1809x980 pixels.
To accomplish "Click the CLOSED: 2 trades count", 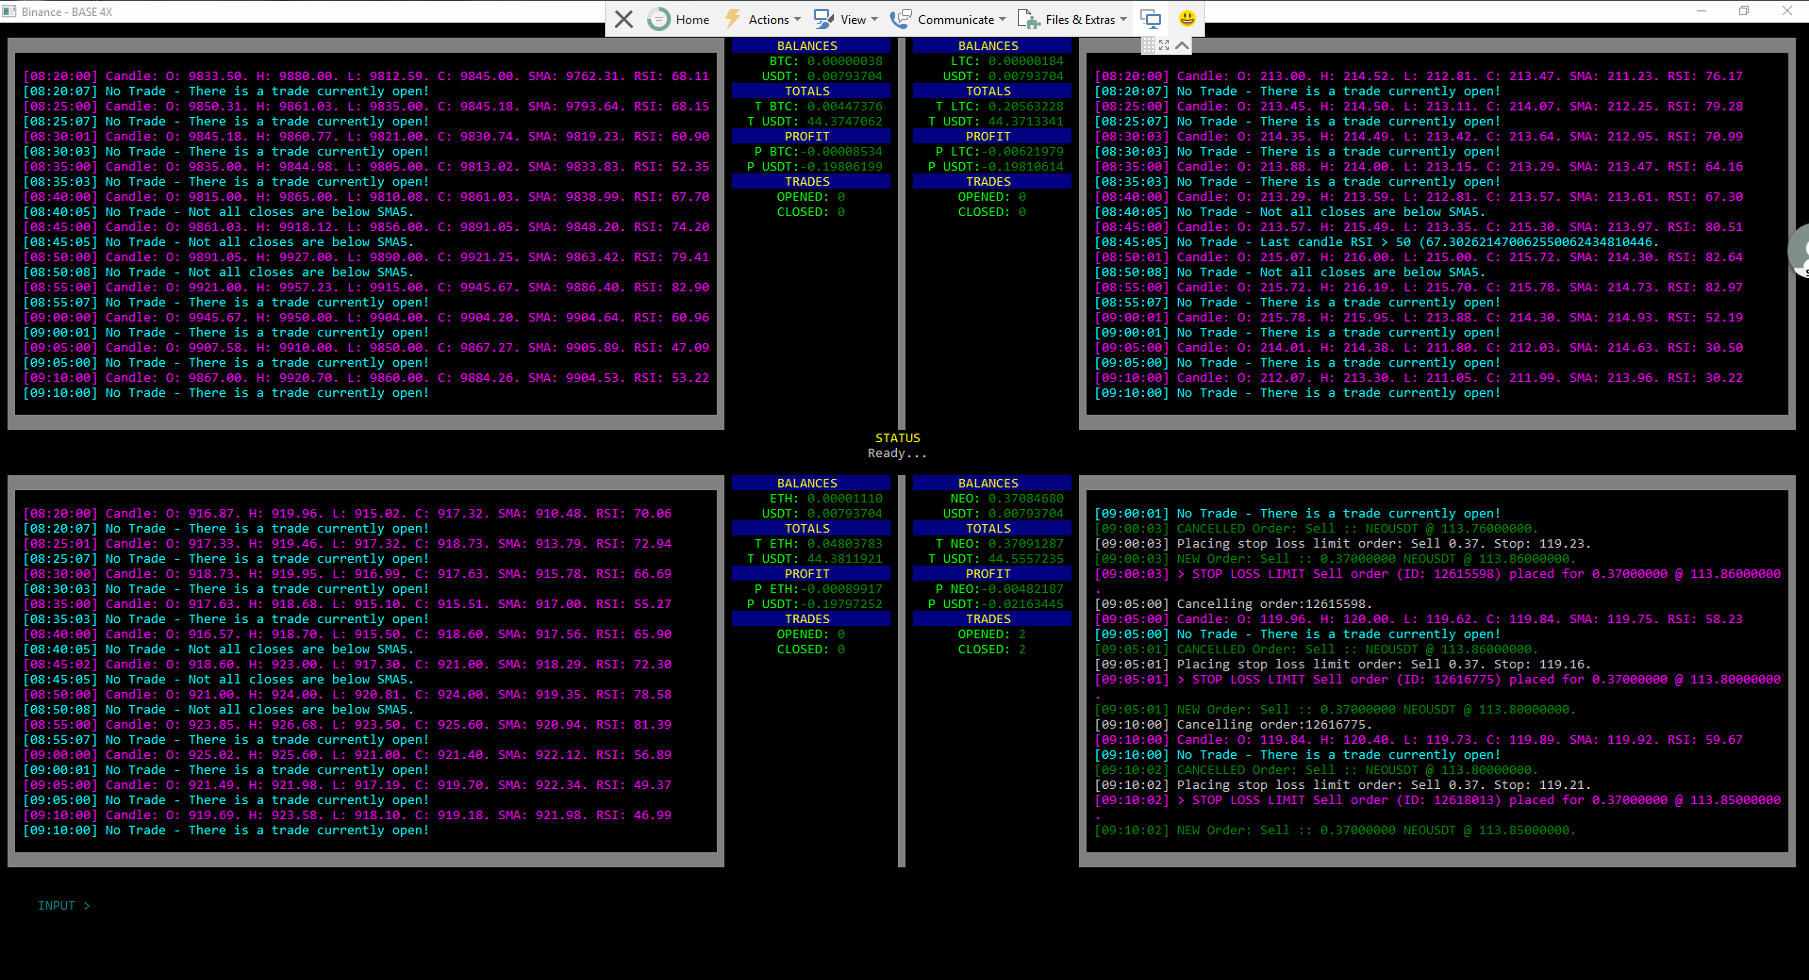I will coord(992,649).
